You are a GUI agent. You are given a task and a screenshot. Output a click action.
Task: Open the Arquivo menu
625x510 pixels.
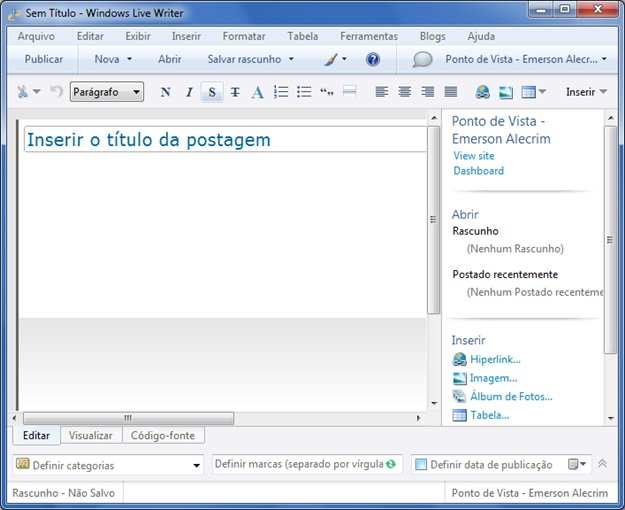pos(36,36)
